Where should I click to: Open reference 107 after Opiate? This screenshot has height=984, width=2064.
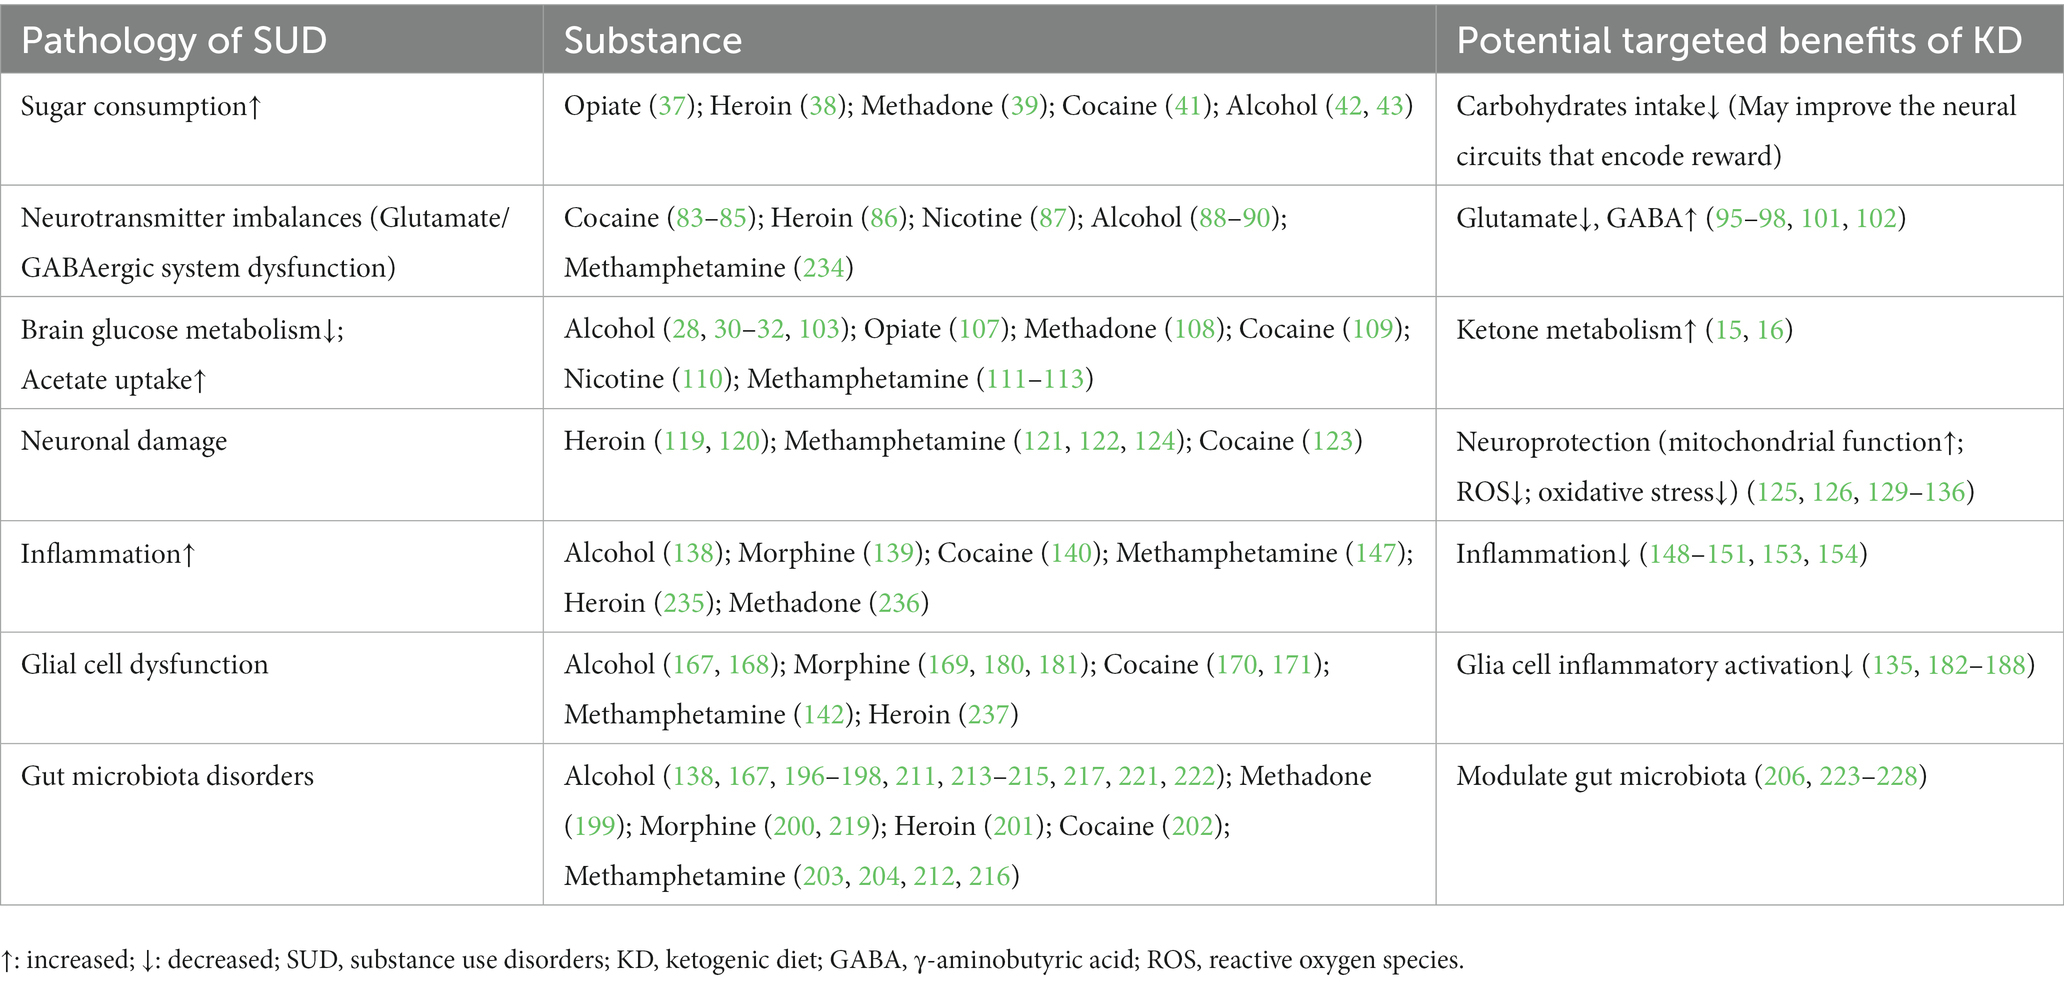(980, 329)
